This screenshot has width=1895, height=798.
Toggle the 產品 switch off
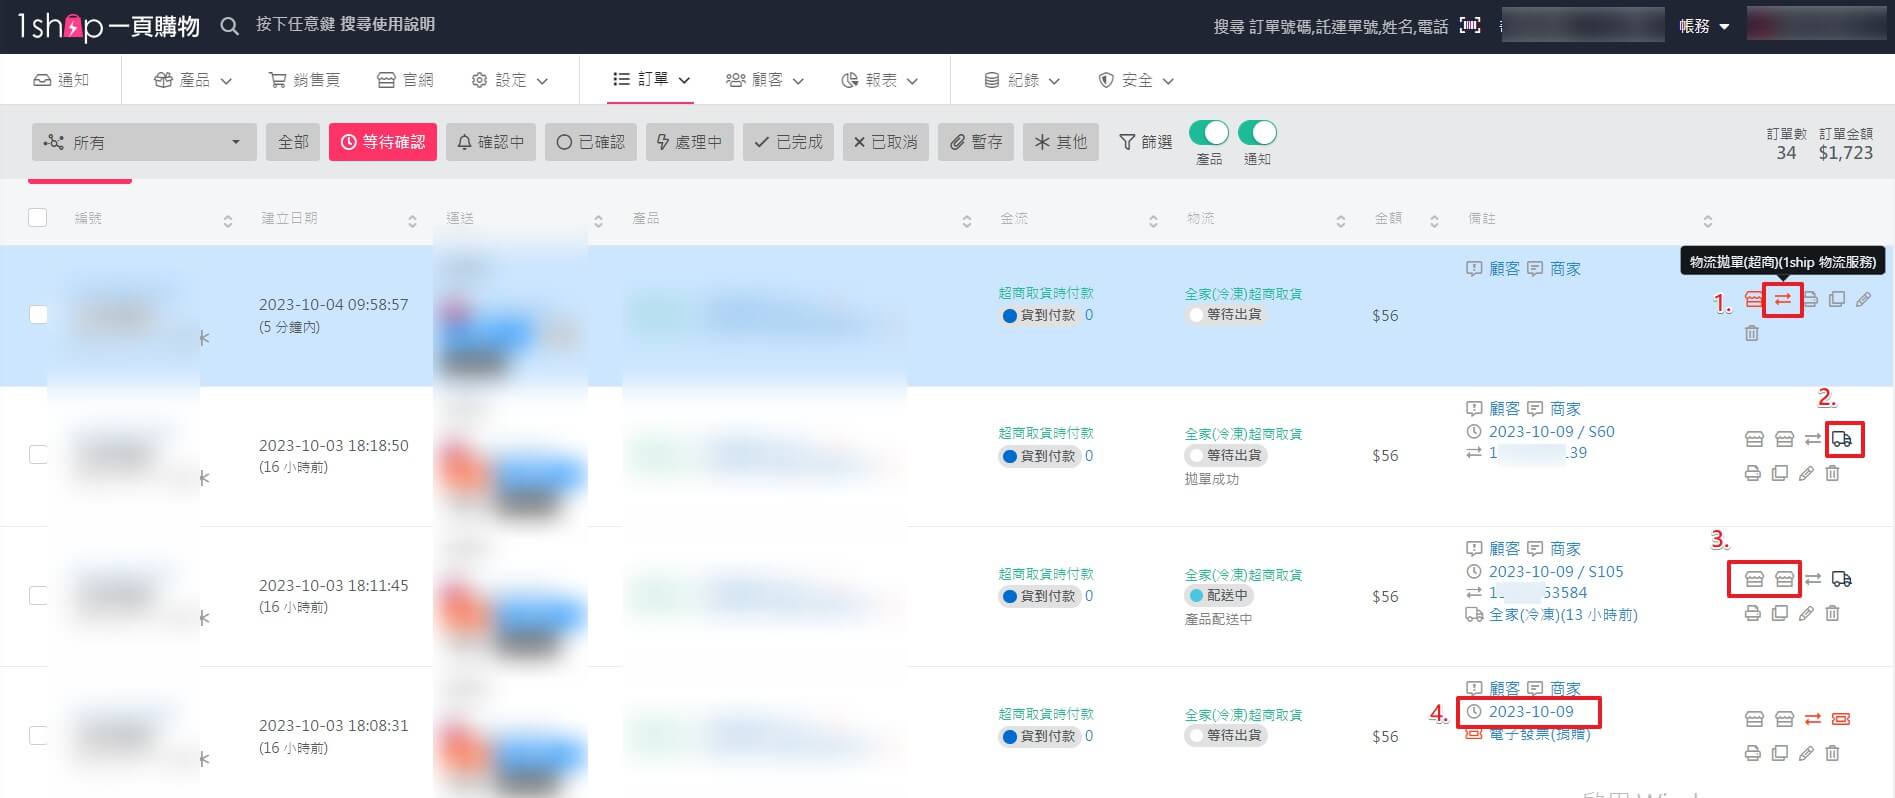[x=1208, y=133]
